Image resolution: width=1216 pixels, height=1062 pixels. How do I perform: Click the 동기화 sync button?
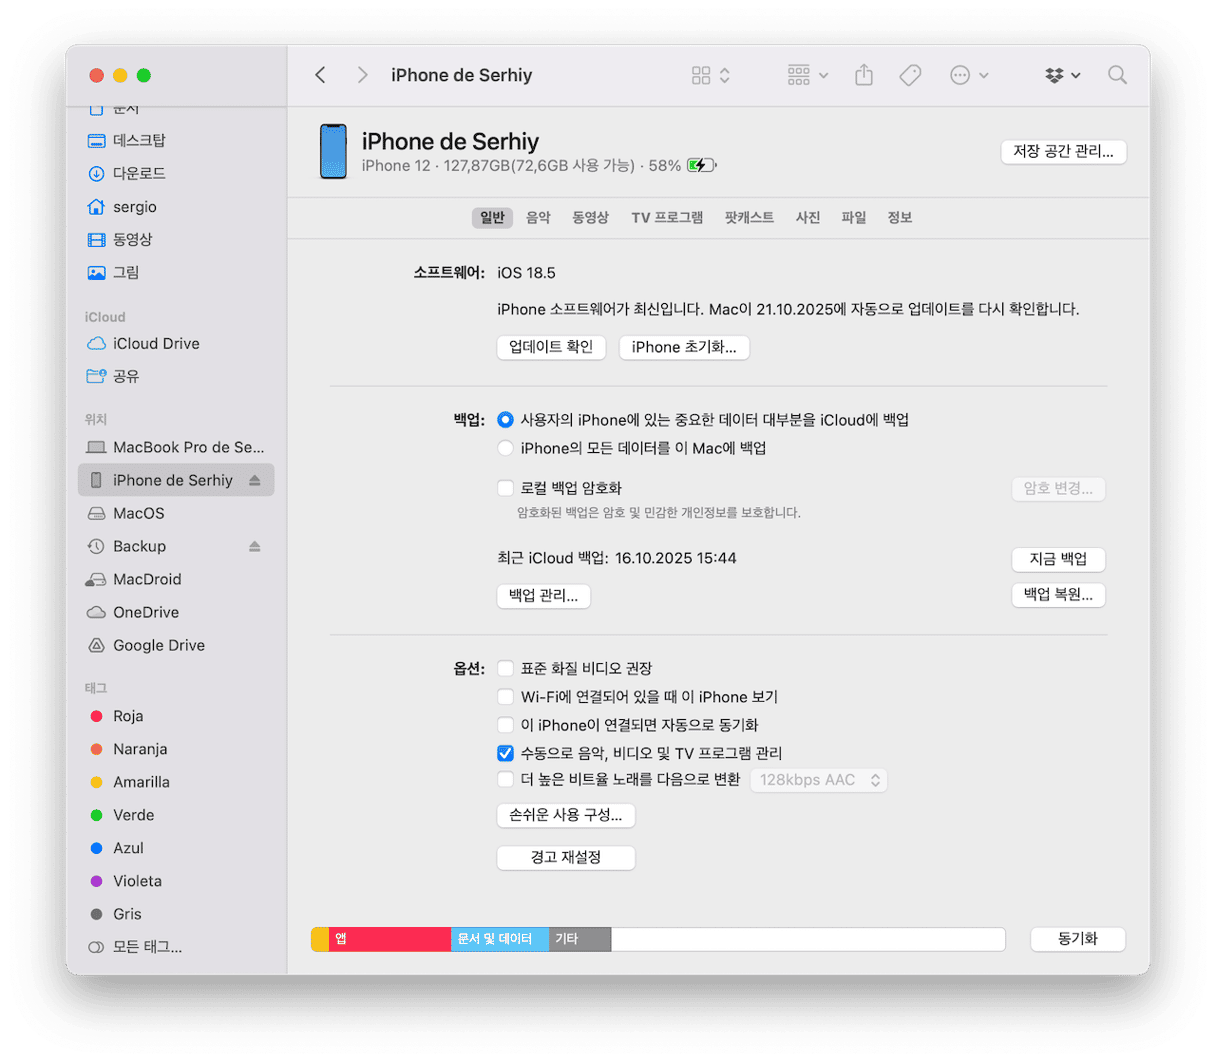point(1077,939)
